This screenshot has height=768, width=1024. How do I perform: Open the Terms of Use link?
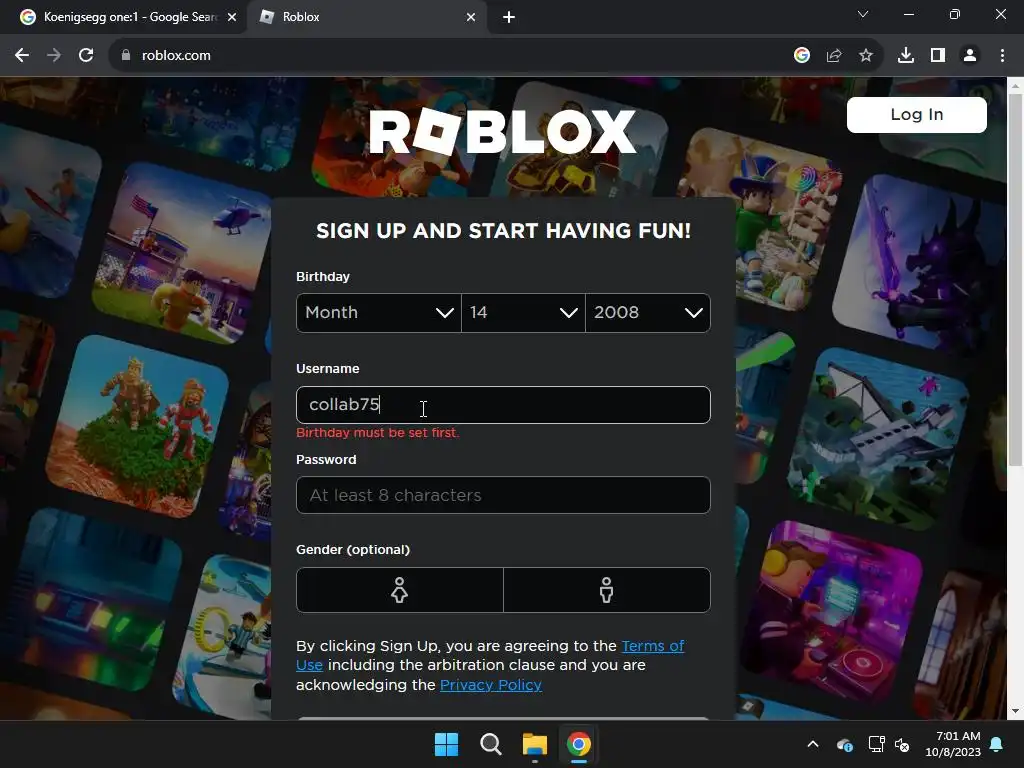[x=652, y=646]
